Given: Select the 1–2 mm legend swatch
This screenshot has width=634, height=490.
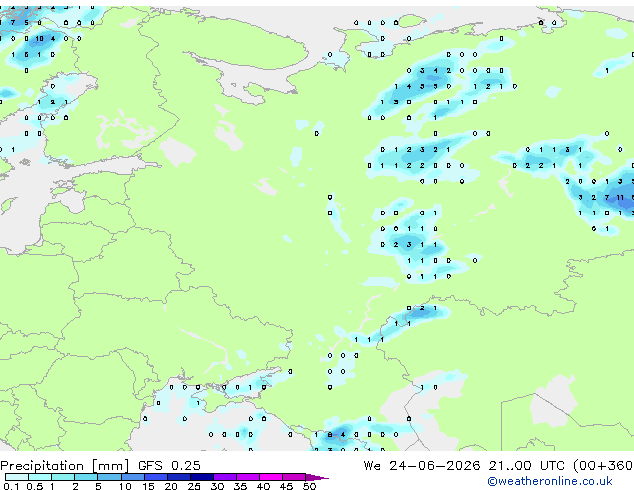Looking at the screenshot, I should [x=63, y=477].
